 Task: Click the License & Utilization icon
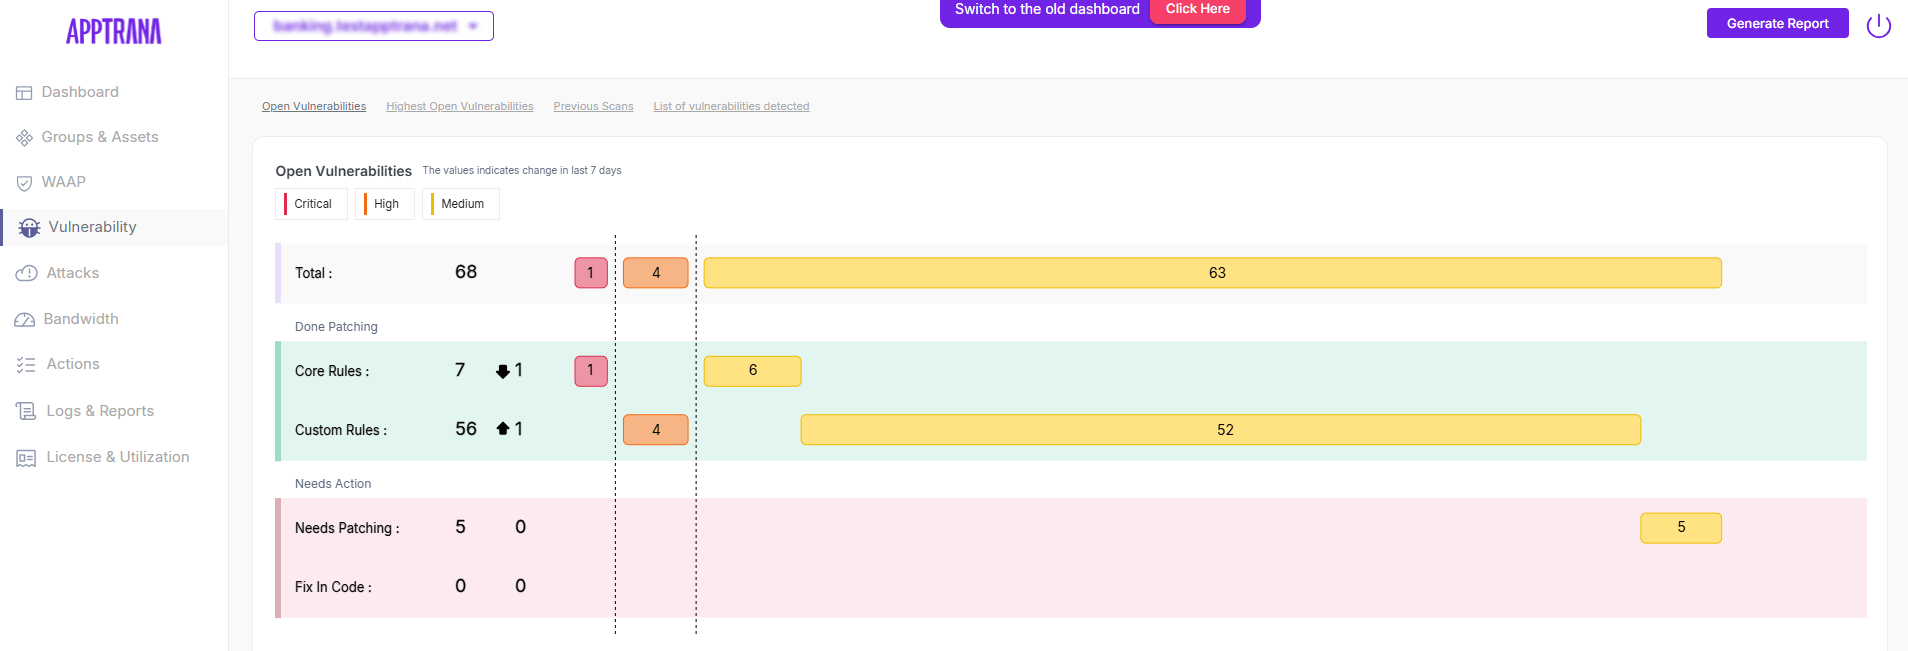point(26,458)
